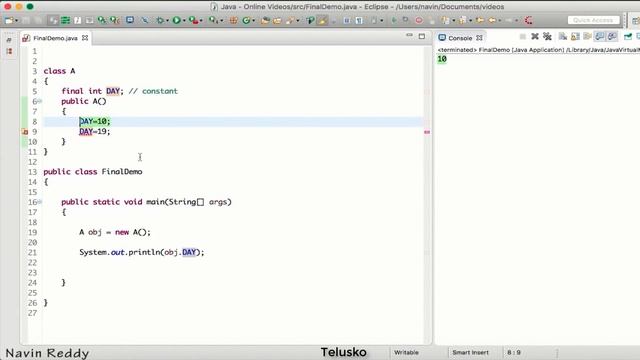Open the Java perspective button
The width and height of the screenshot is (640, 360).
636,20
